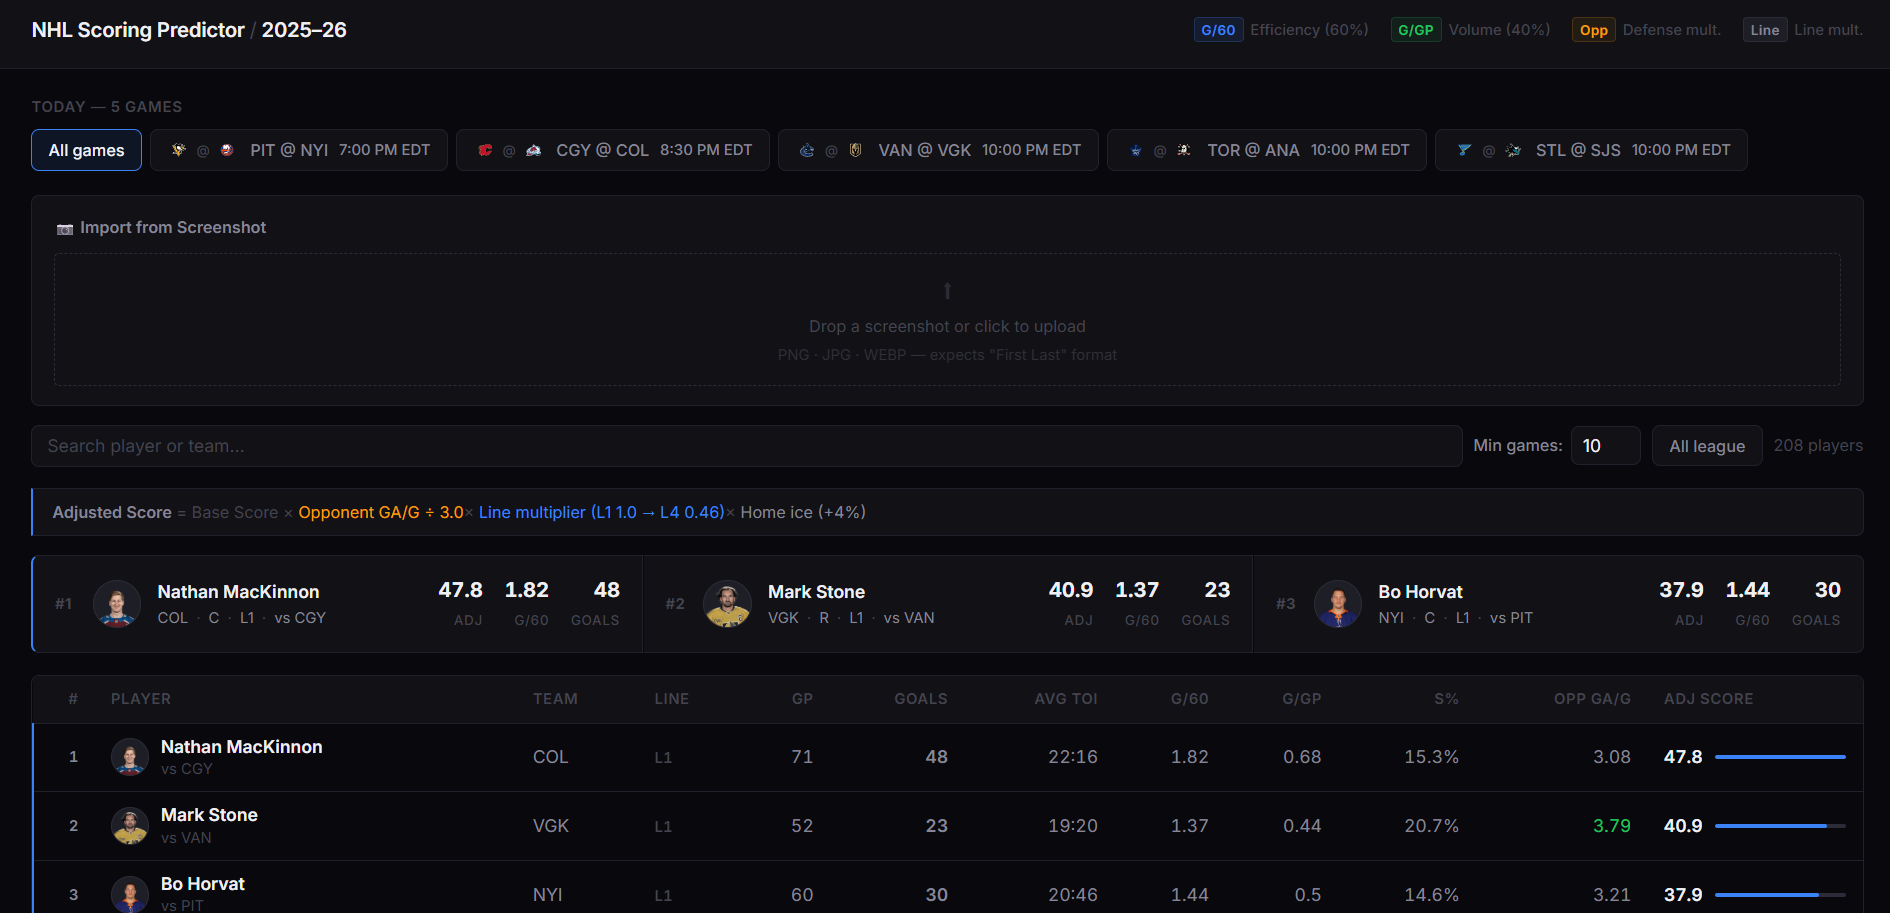Sort table by GP column
Image resolution: width=1890 pixels, height=913 pixels.
pyautogui.click(x=802, y=699)
